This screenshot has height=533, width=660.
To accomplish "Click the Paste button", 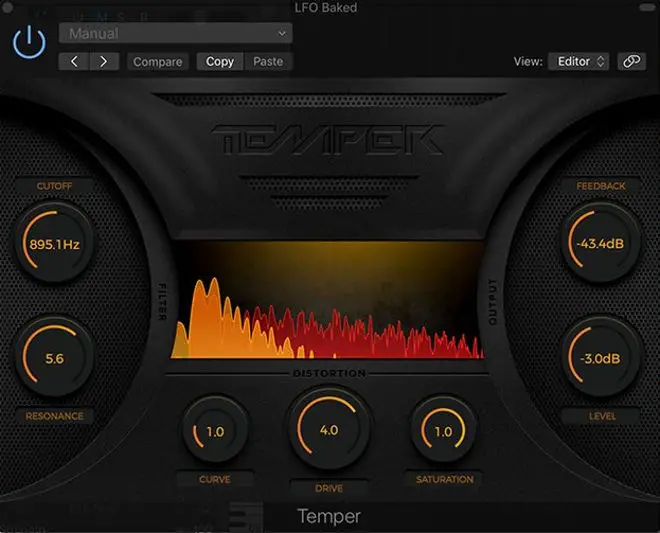I will [x=268, y=62].
